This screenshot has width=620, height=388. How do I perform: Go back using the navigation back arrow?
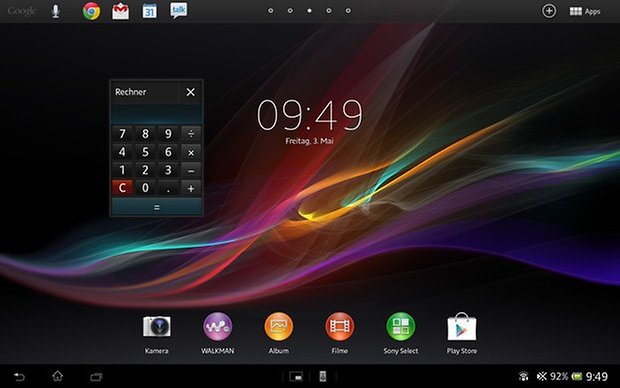(x=19, y=377)
